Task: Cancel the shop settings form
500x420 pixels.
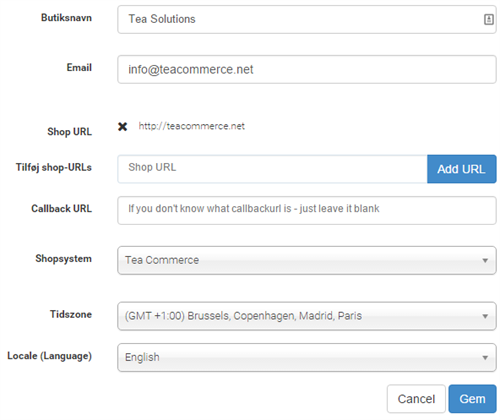Action: pos(416,399)
